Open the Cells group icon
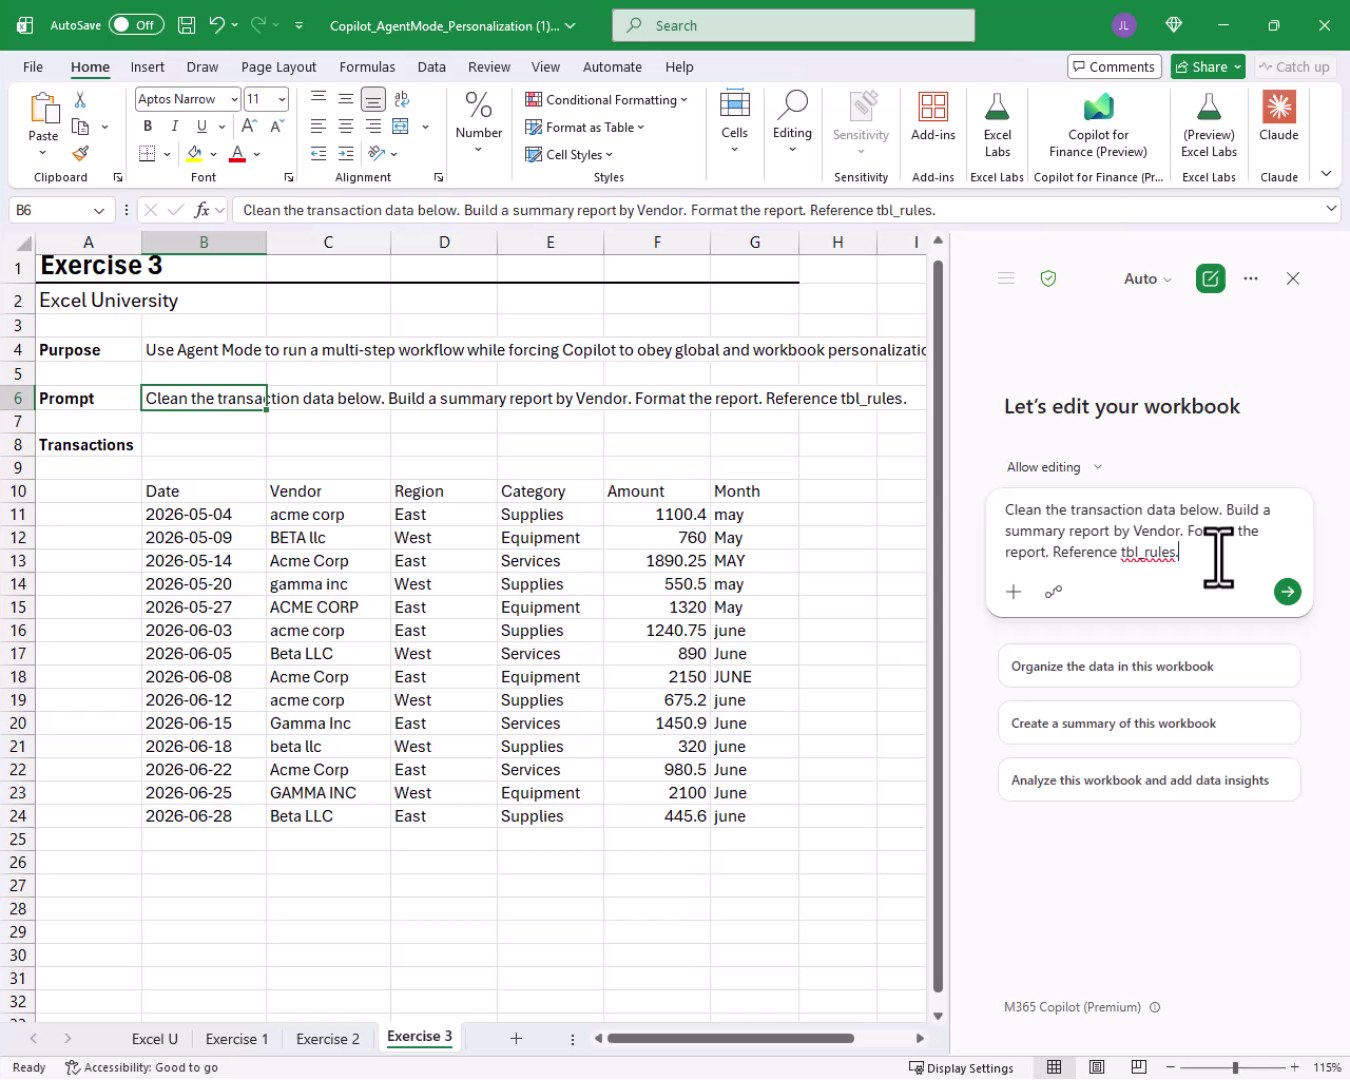 (x=734, y=104)
